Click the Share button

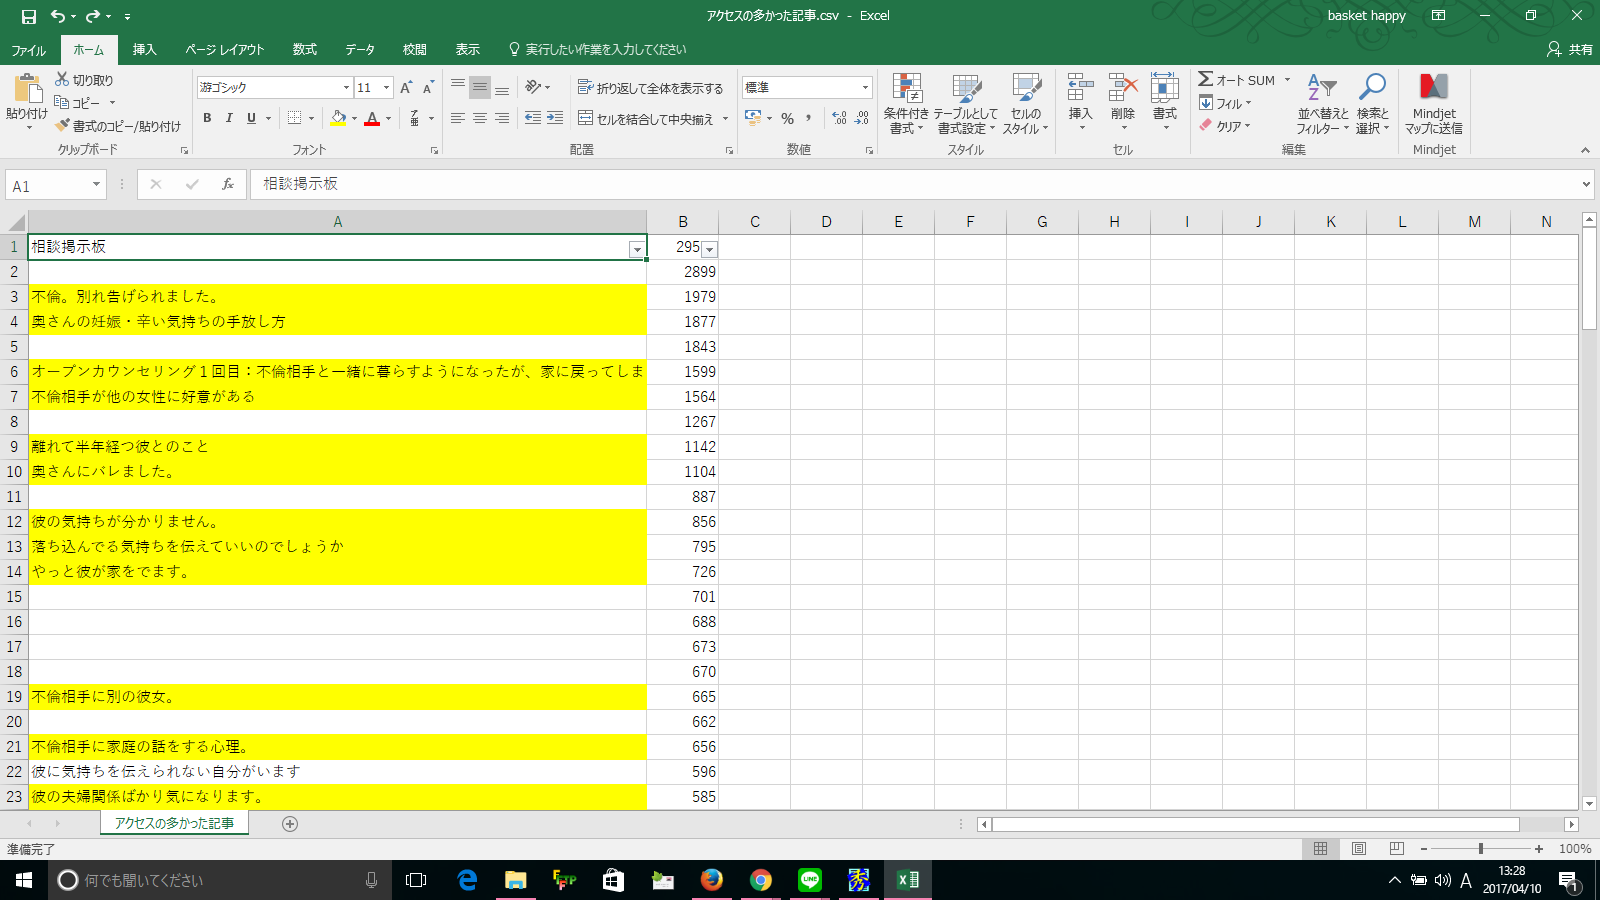(x=1570, y=49)
